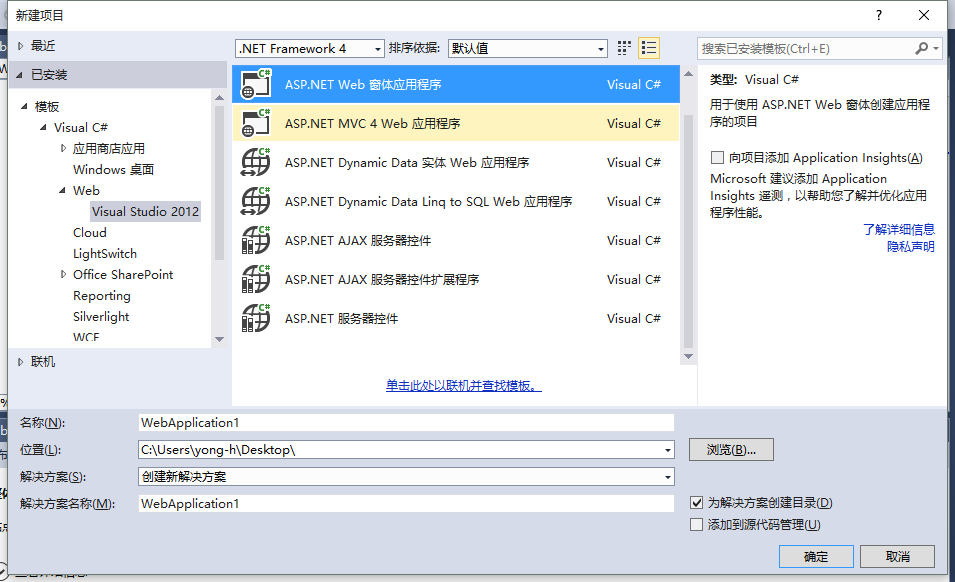Click the ASP.NET Dynamic Data 实体 Web 应用程序 name
Screen dimensions: 955x582
click(407, 163)
